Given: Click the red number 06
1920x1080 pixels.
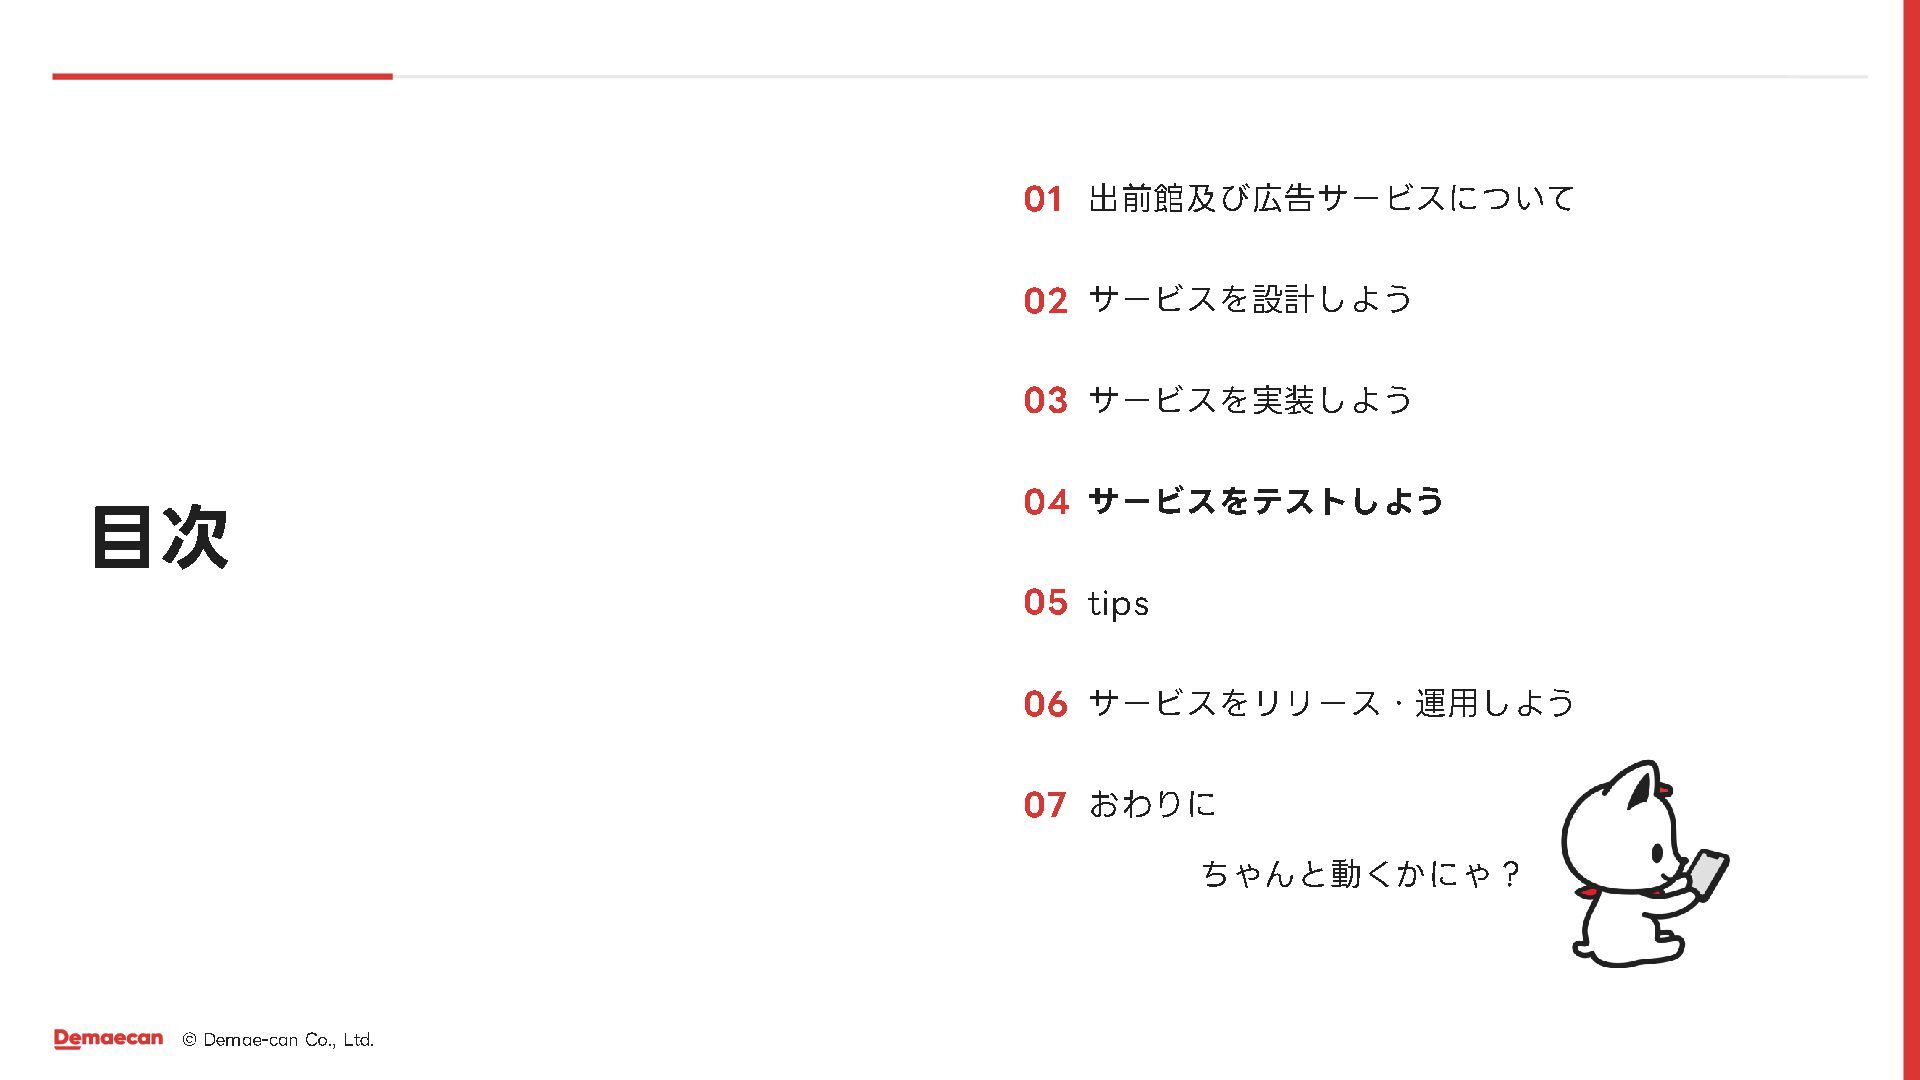Looking at the screenshot, I should [1045, 704].
